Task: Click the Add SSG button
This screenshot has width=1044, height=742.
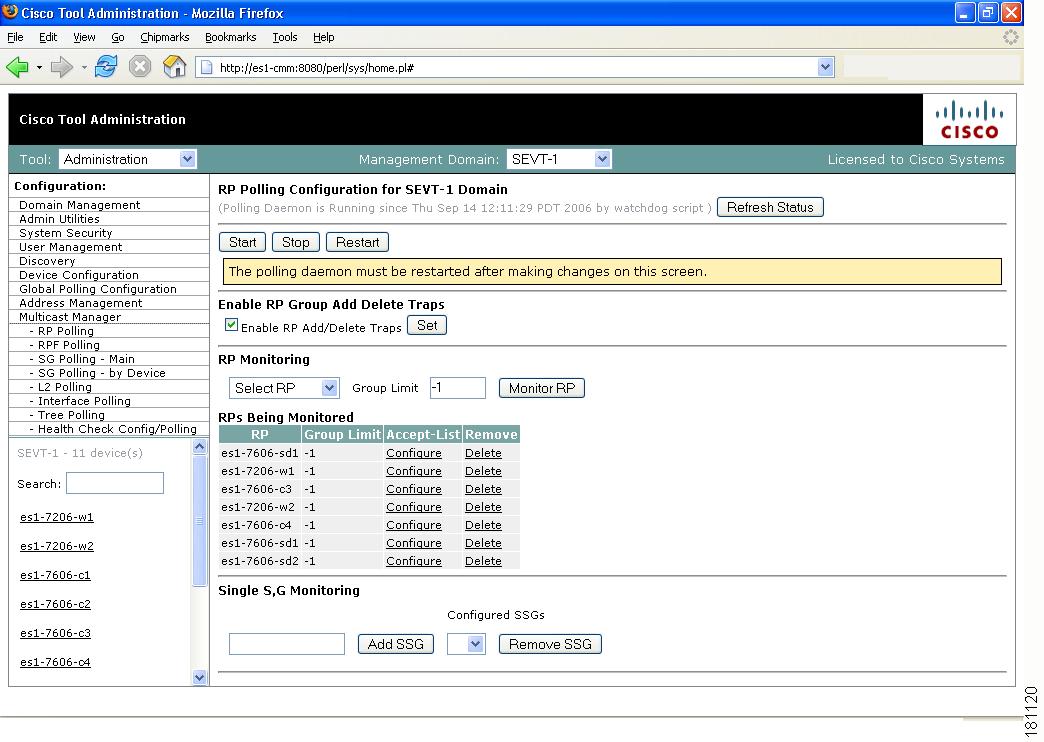Action: (x=395, y=644)
